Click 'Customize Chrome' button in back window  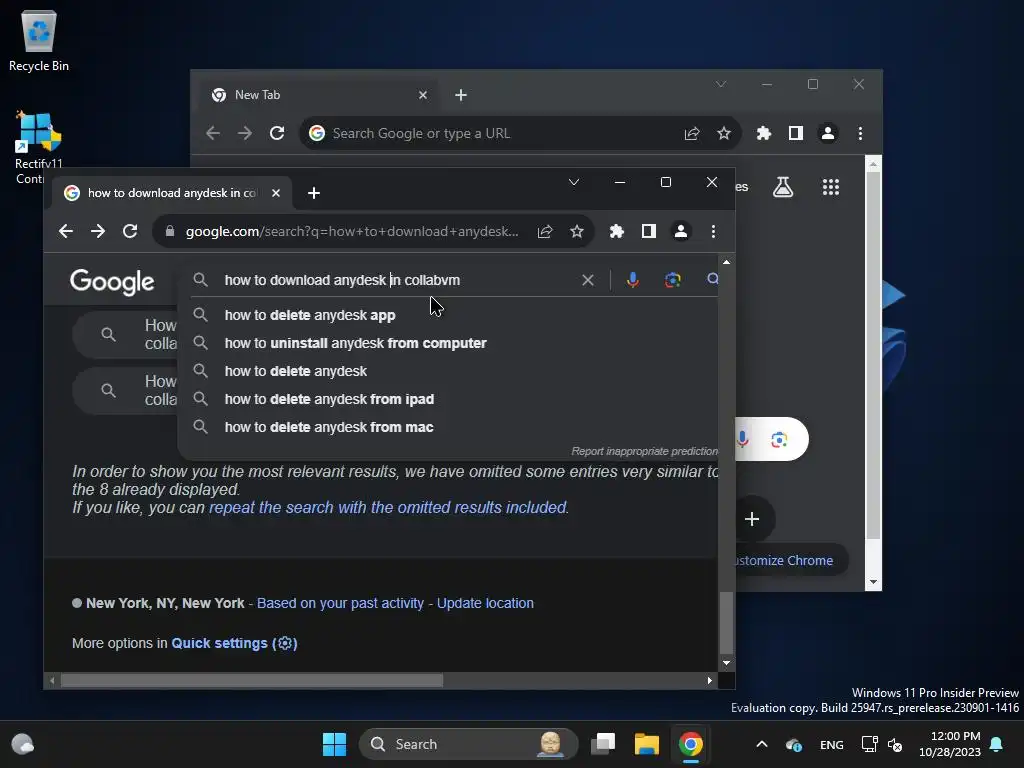pyautogui.click(x=792, y=560)
